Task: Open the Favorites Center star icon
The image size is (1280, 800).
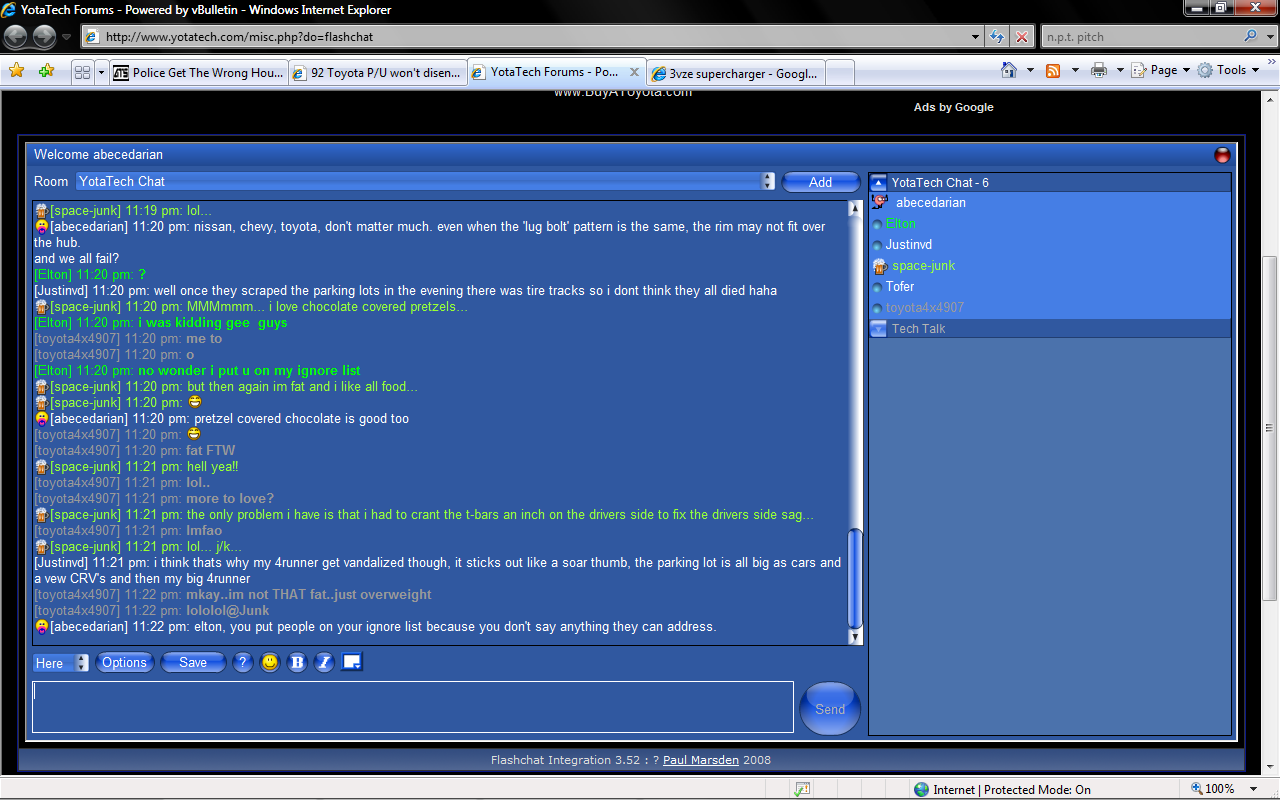Action: (x=16, y=71)
